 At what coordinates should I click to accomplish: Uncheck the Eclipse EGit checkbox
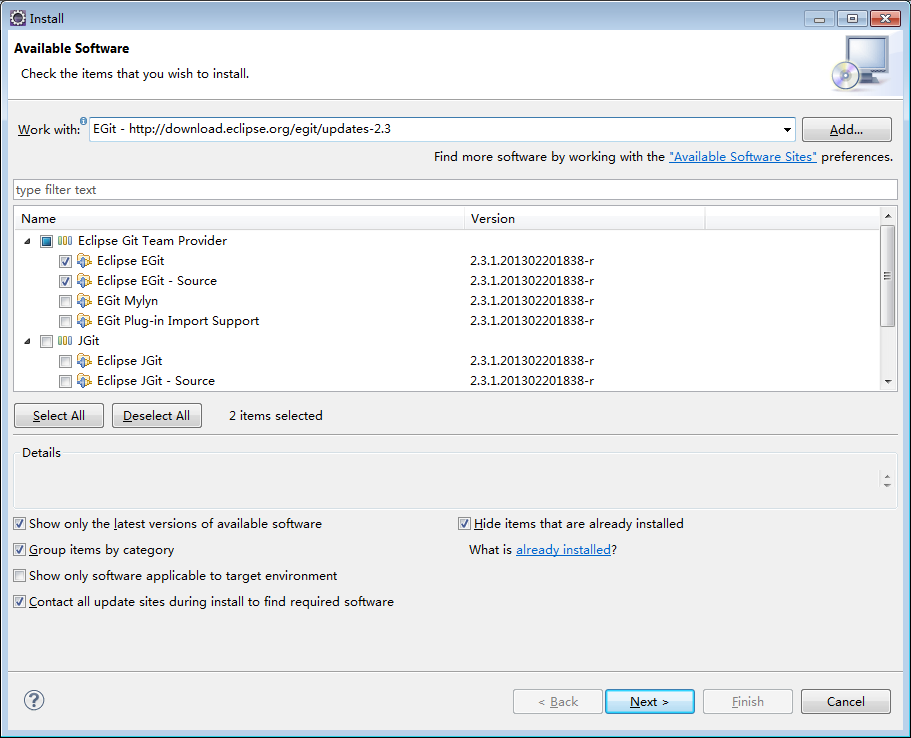pyautogui.click(x=65, y=261)
